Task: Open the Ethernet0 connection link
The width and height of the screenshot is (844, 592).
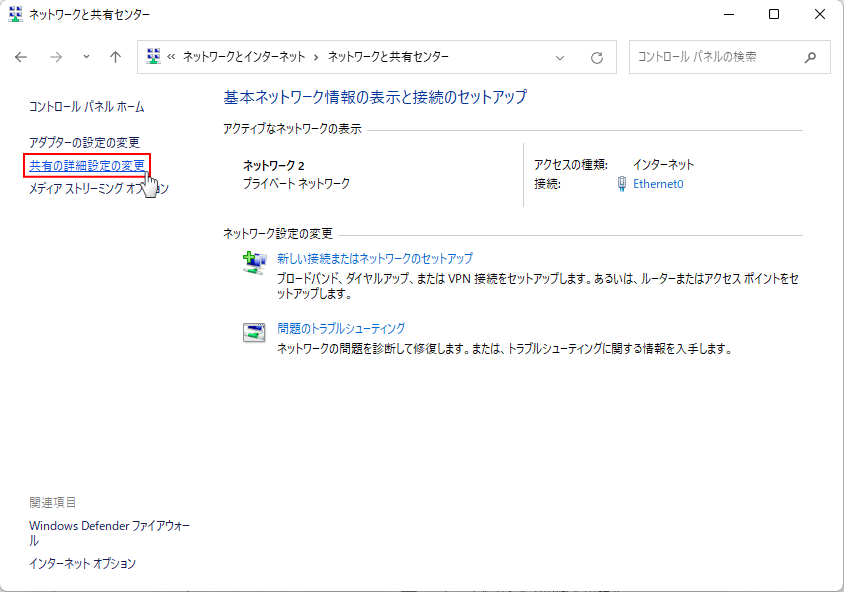Action: click(x=658, y=184)
